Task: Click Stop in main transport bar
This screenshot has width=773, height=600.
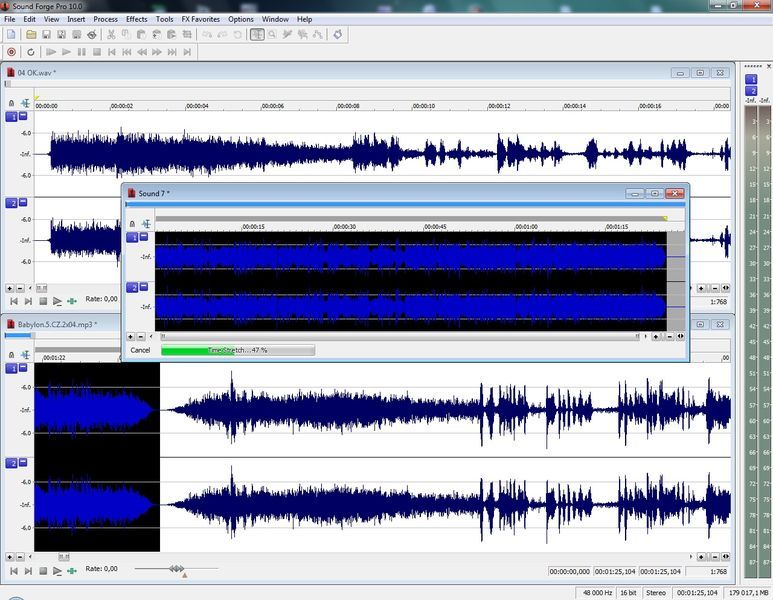Action: coord(97,52)
